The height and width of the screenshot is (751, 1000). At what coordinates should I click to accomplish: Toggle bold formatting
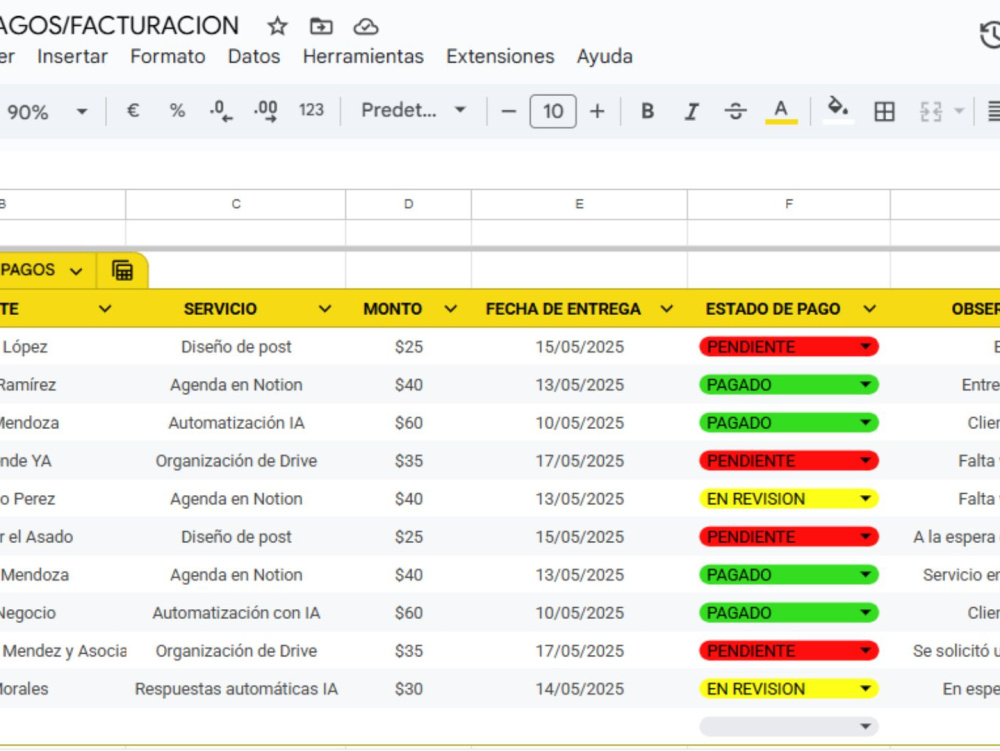647,112
